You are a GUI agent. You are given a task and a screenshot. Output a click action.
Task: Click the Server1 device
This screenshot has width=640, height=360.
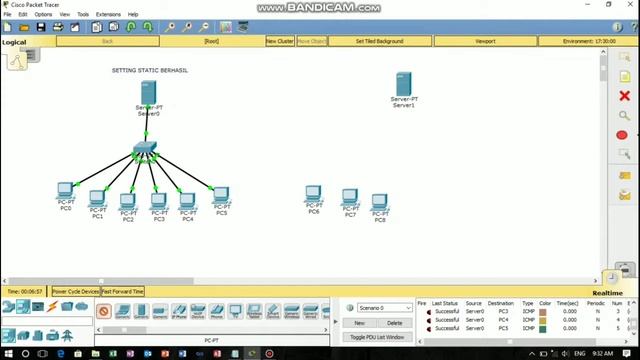coord(404,84)
